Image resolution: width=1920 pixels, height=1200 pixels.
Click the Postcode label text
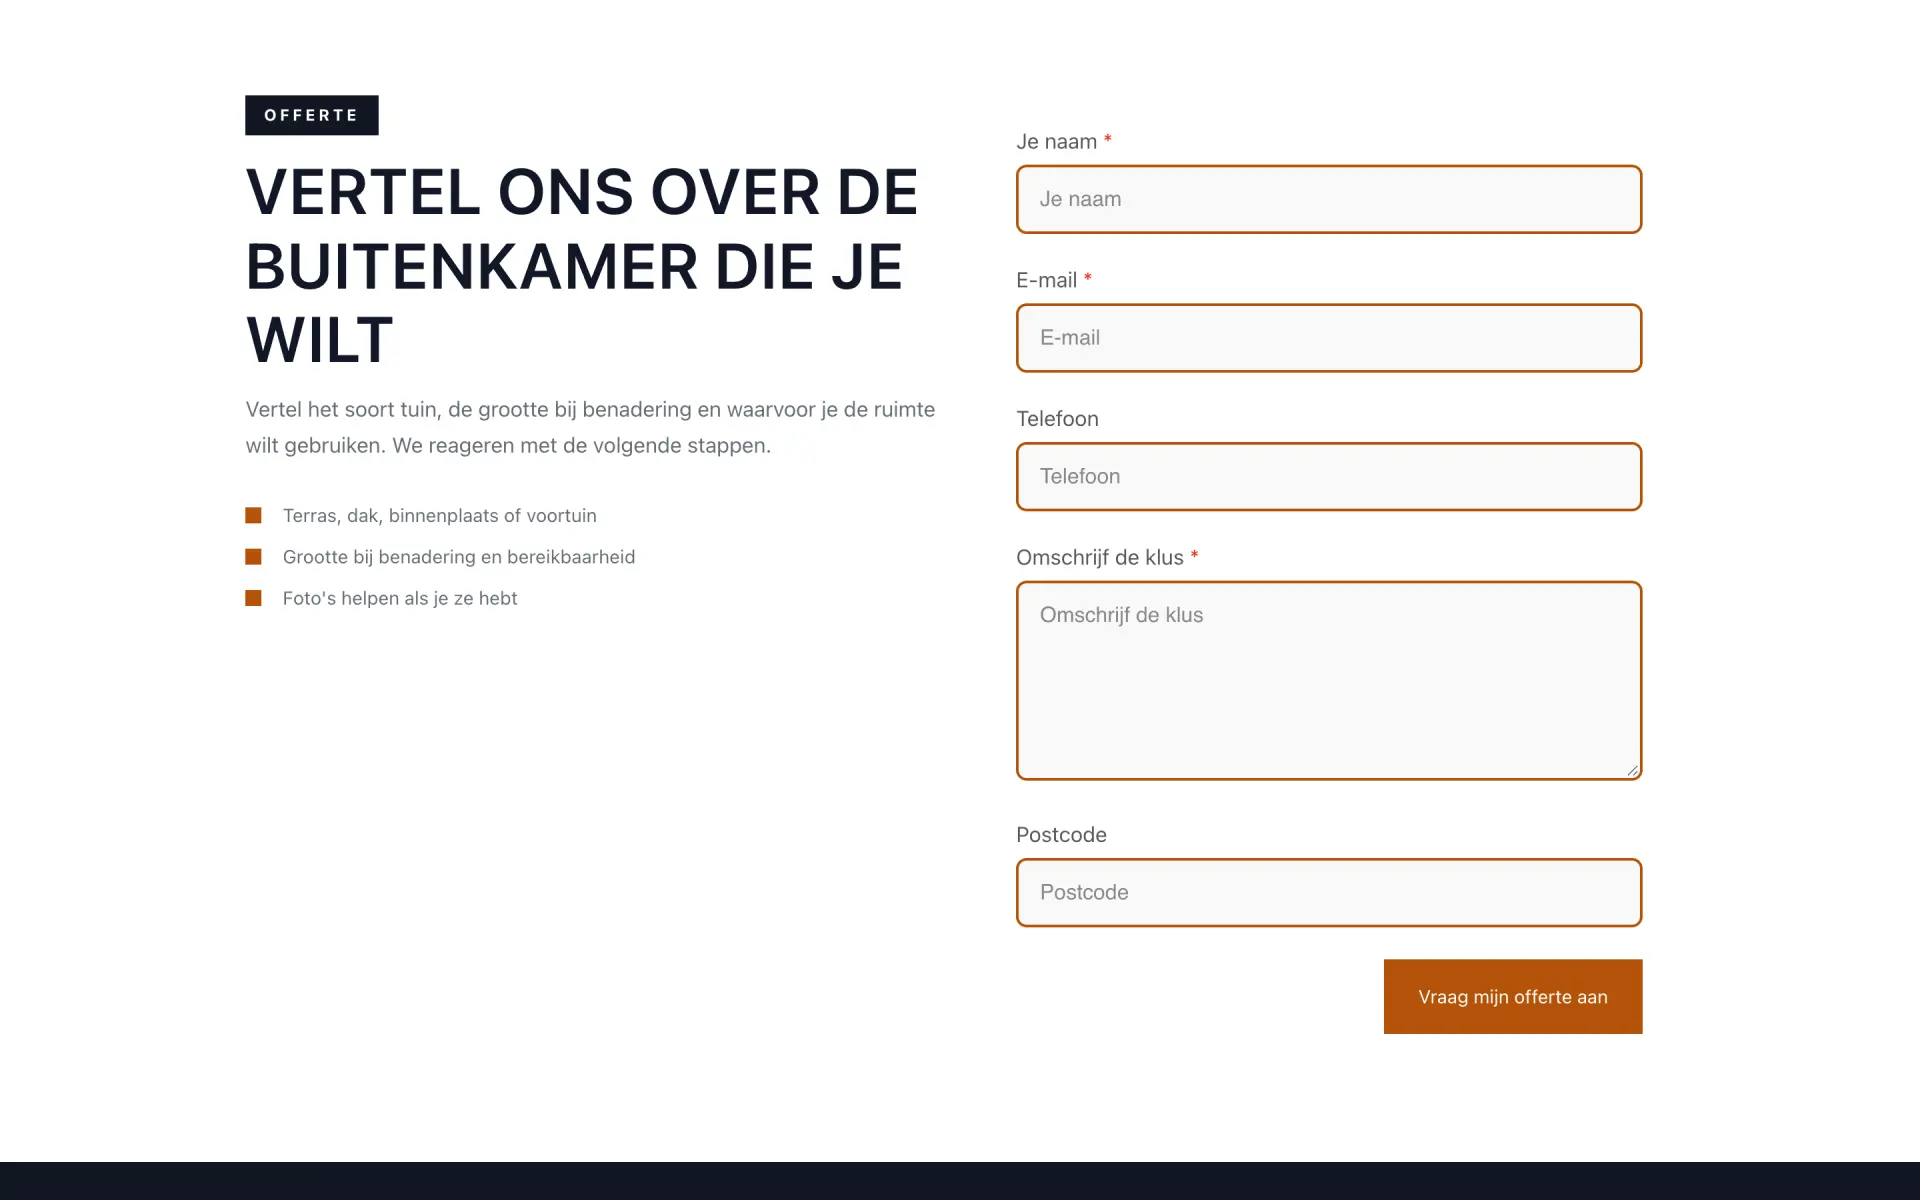pos(1061,835)
